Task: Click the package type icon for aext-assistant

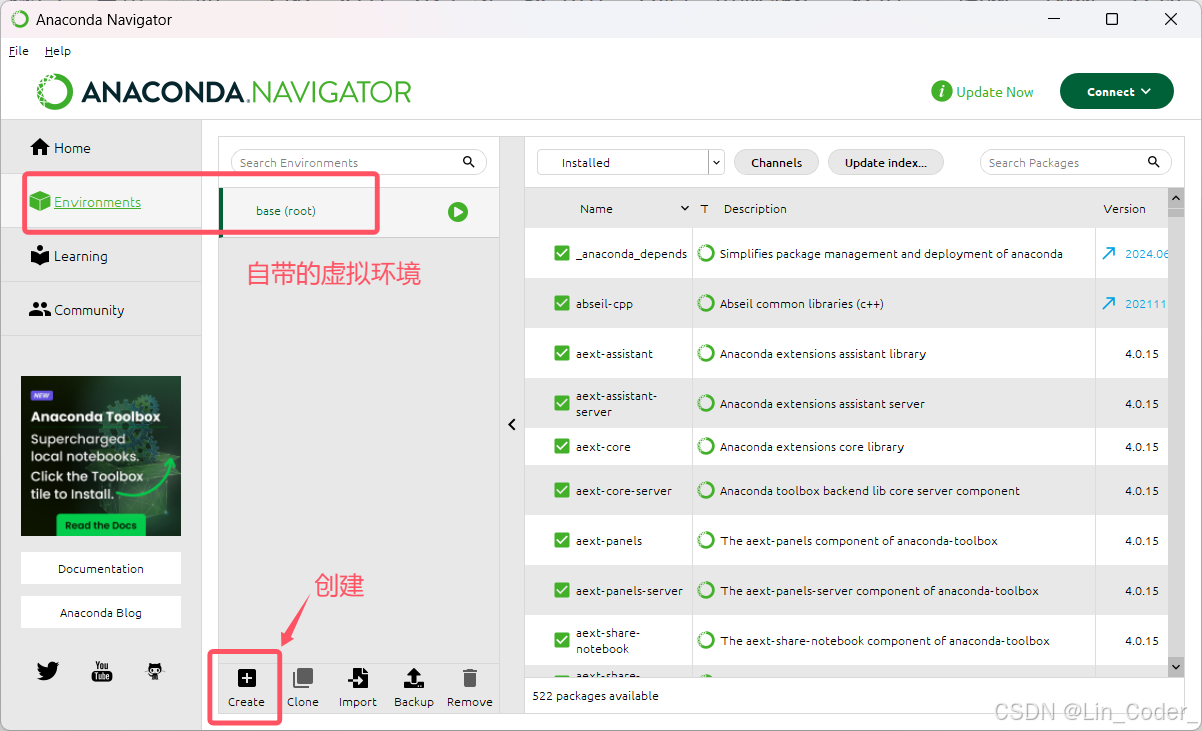Action: pos(706,354)
